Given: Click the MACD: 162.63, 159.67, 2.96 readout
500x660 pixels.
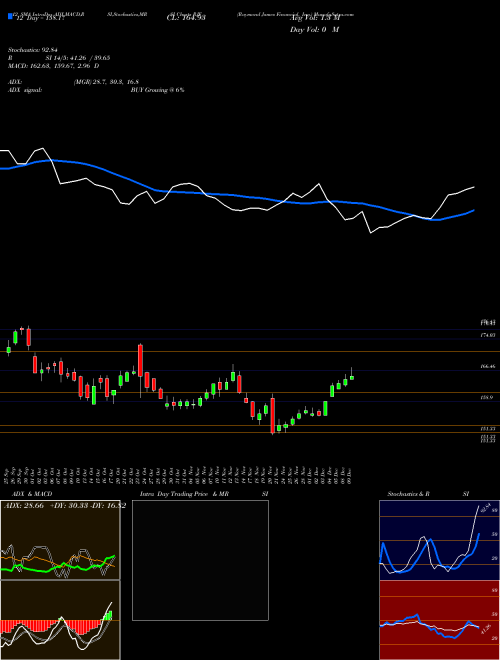Looking at the screenshot, I should (54, 66).
